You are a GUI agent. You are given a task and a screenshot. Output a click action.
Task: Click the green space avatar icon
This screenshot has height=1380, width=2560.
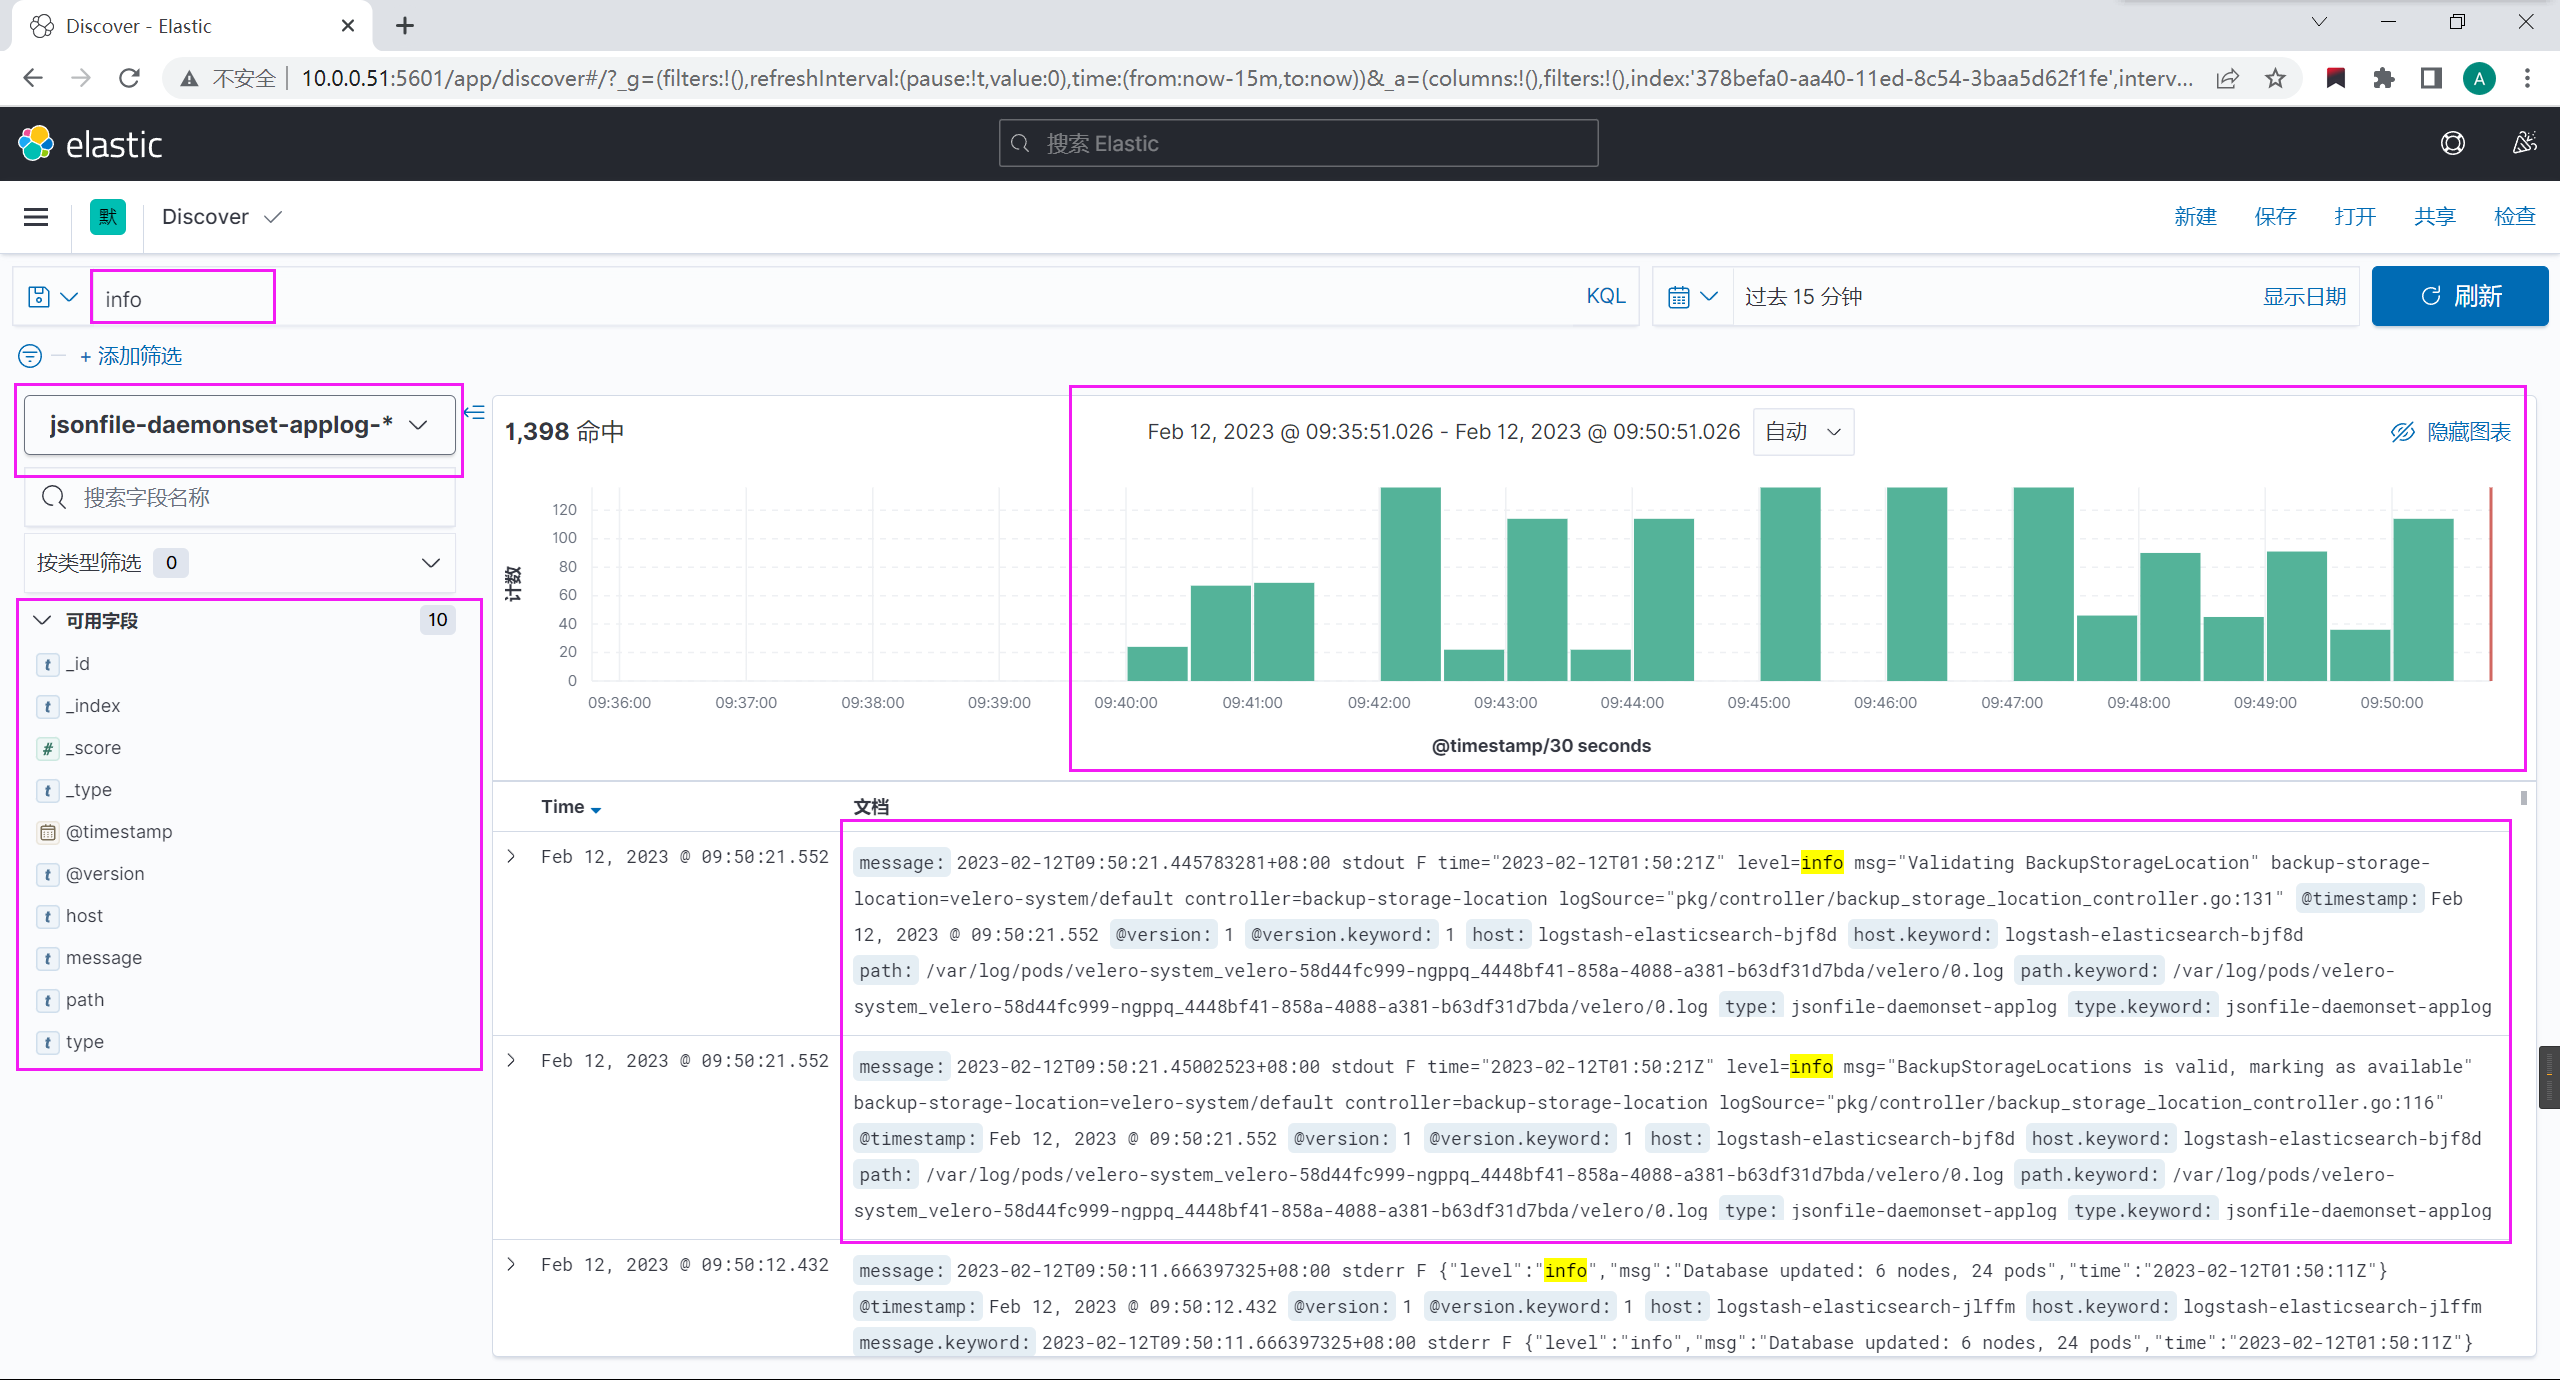coord(108,217)
